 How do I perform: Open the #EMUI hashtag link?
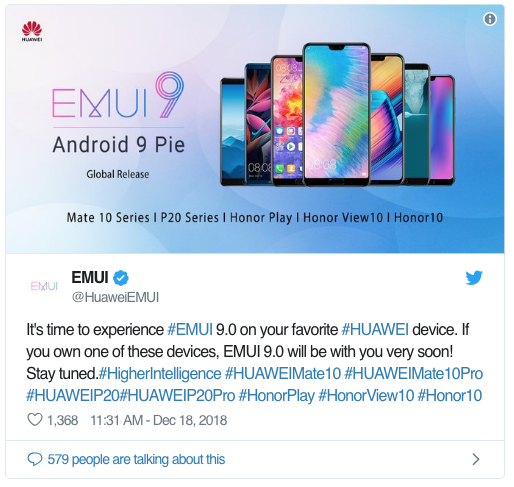tap(190, 330)
